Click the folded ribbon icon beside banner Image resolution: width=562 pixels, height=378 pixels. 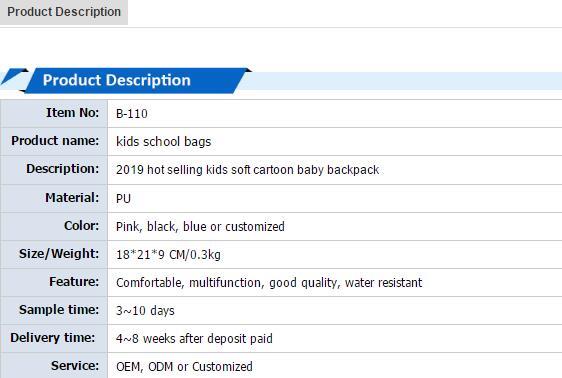[x=14, y=77]
